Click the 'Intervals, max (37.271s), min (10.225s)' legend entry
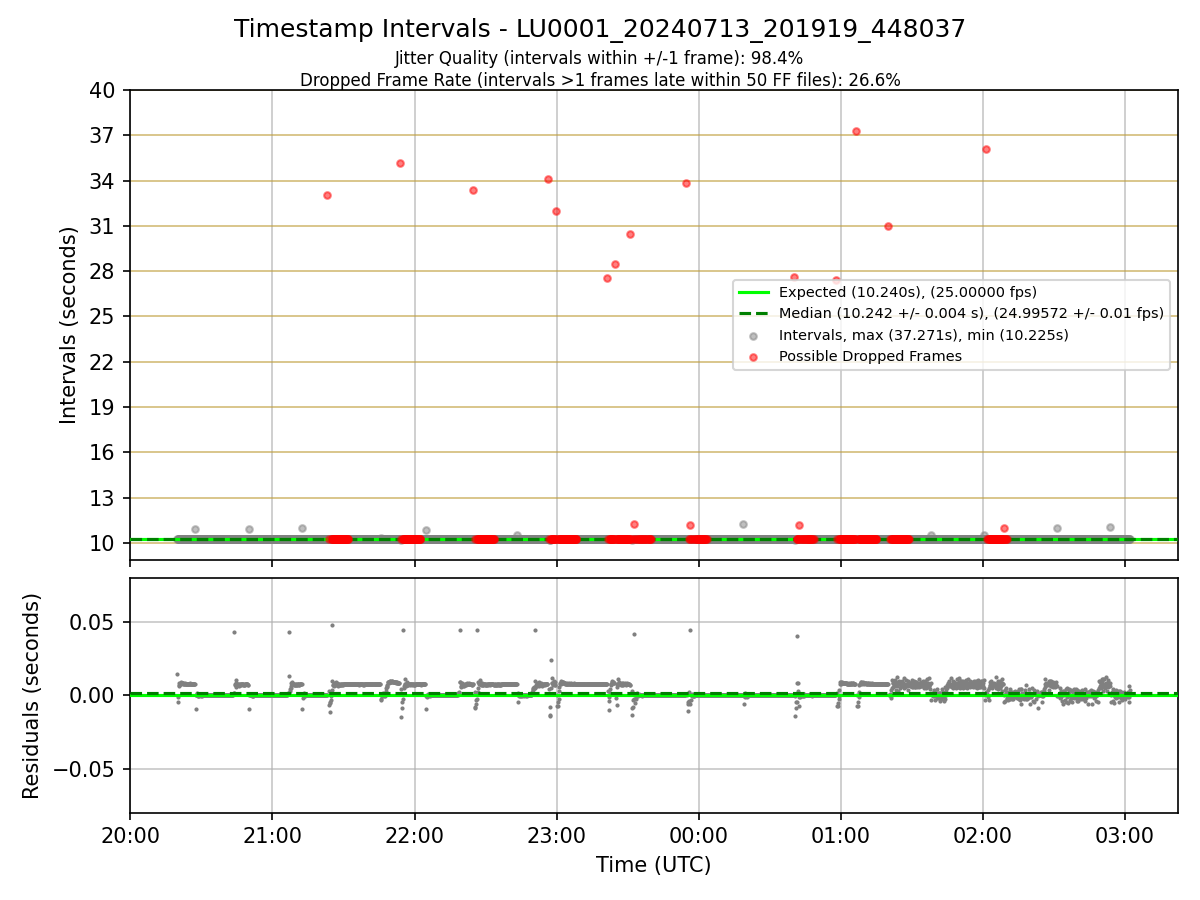Viewport: 1200px width, 900px height. (x=923, y=335)
